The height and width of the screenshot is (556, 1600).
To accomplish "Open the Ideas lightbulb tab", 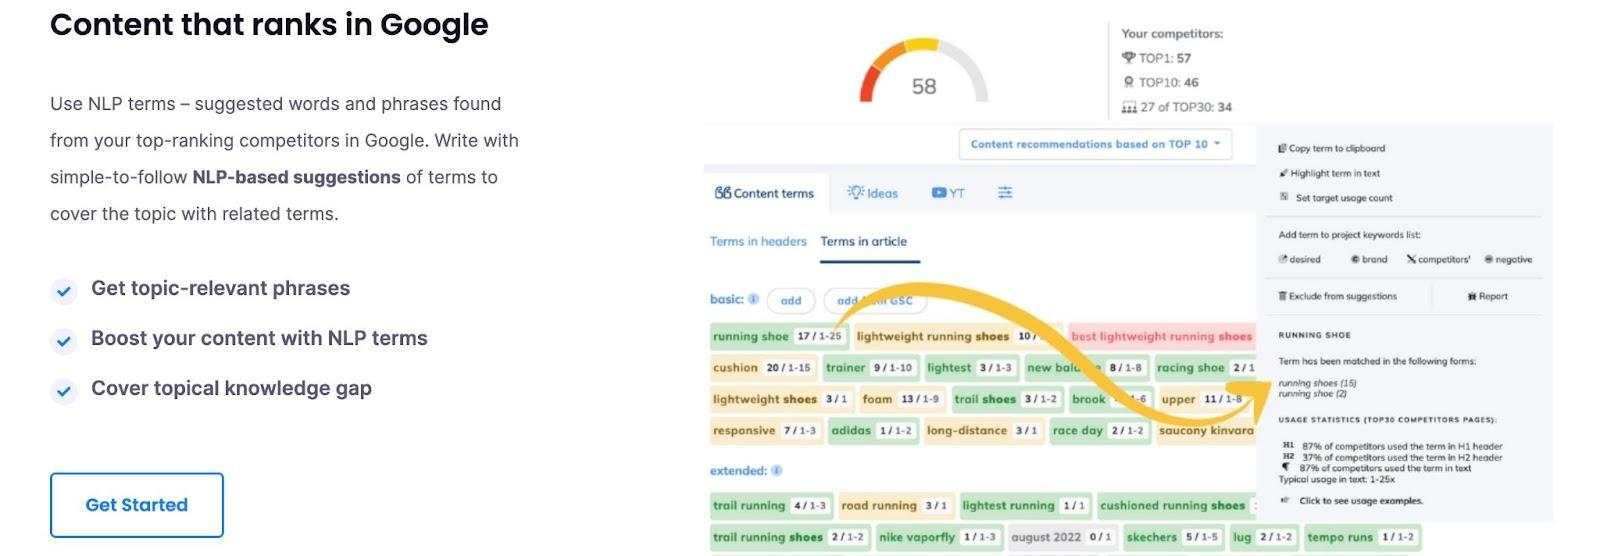I will pyautogui.click(x=873, y=193).
